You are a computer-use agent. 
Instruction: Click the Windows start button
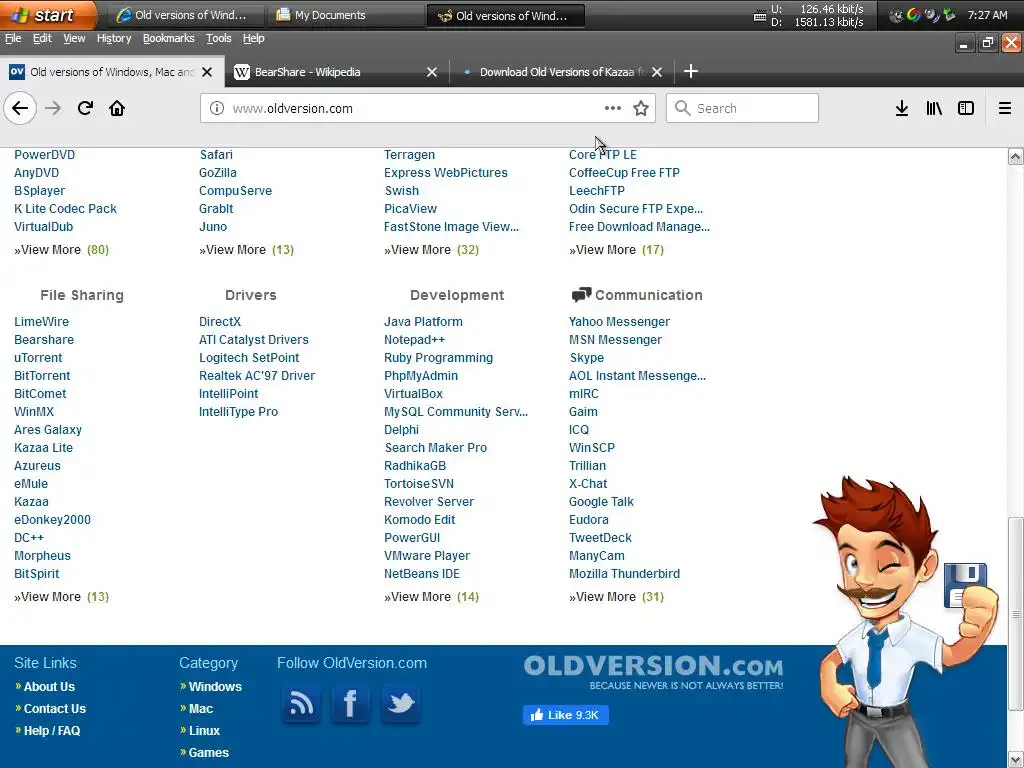pyautogui.click(x=46, y=15)
